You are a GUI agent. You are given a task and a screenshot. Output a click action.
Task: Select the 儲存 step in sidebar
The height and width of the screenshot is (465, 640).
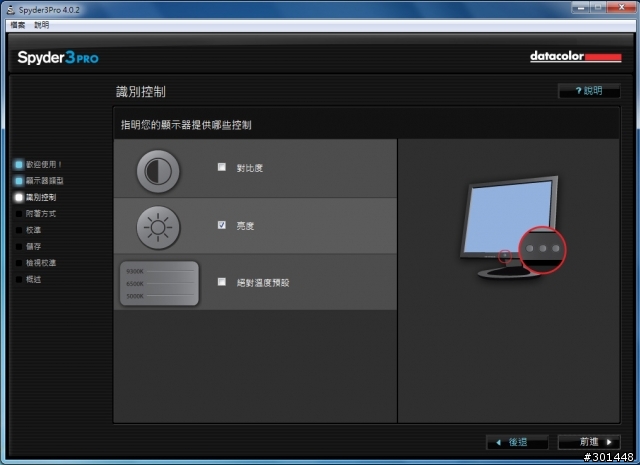28,247
